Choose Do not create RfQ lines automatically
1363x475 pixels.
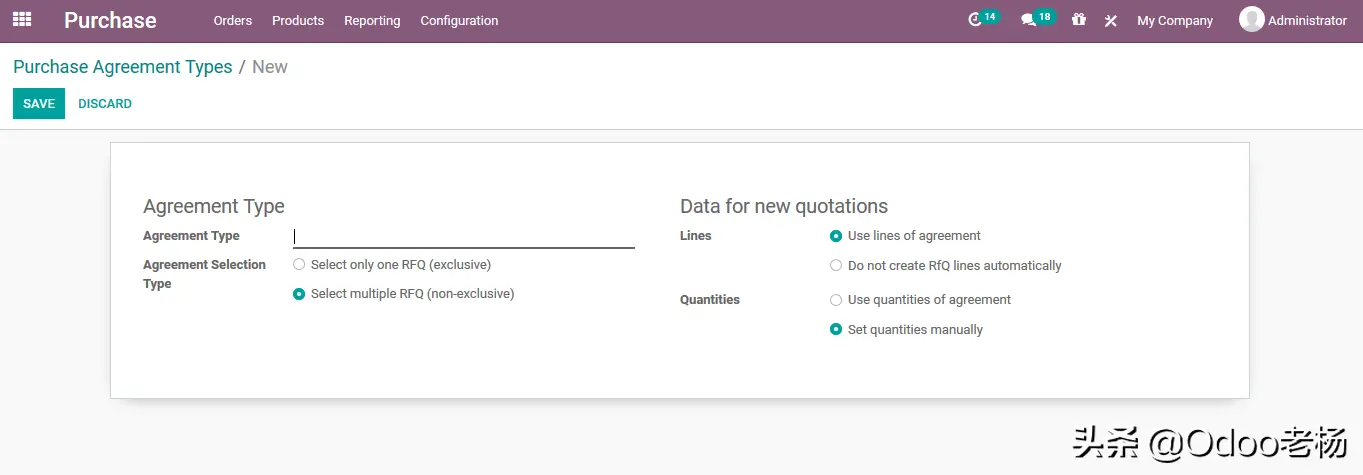pyautogui.click(x=836, y=266)
